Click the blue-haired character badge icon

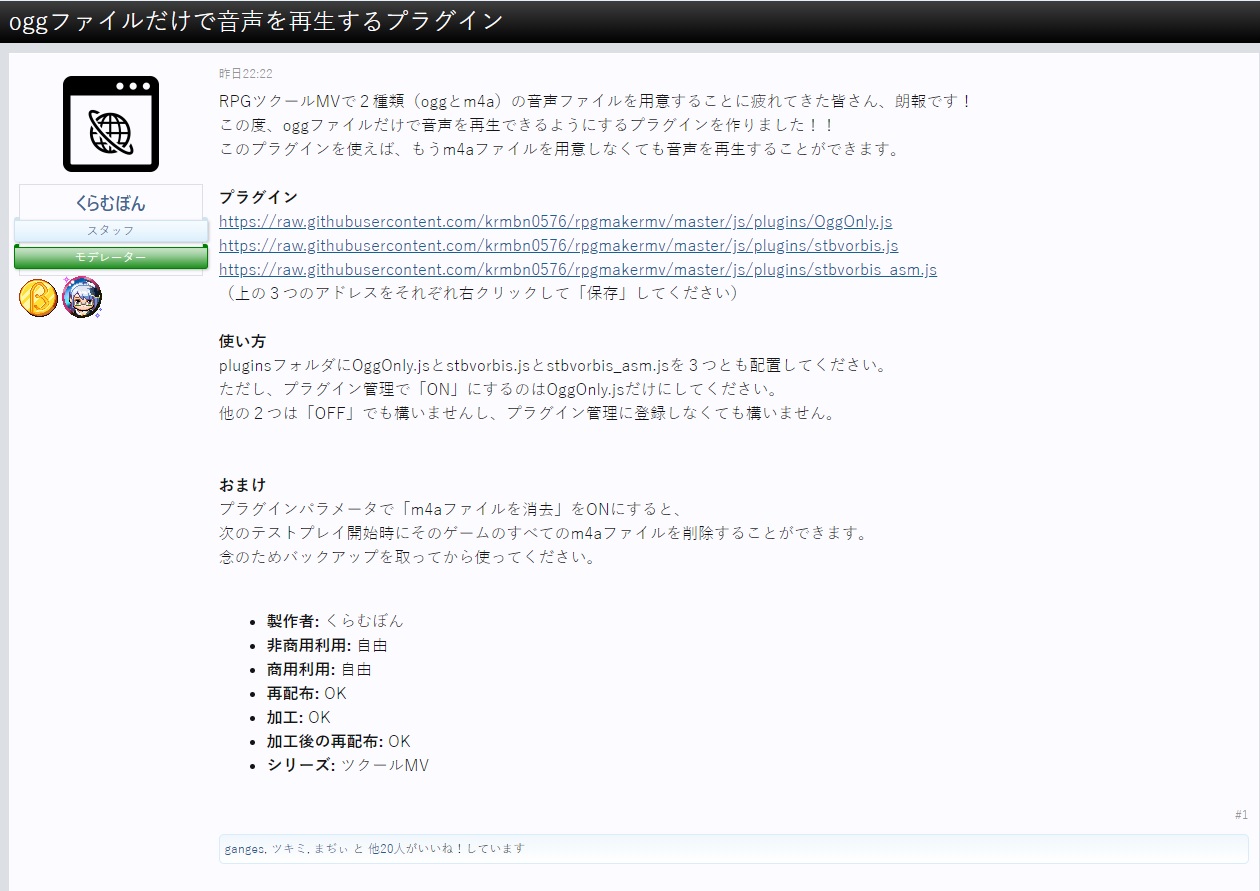pyautogui.click(x=82, y=298)
